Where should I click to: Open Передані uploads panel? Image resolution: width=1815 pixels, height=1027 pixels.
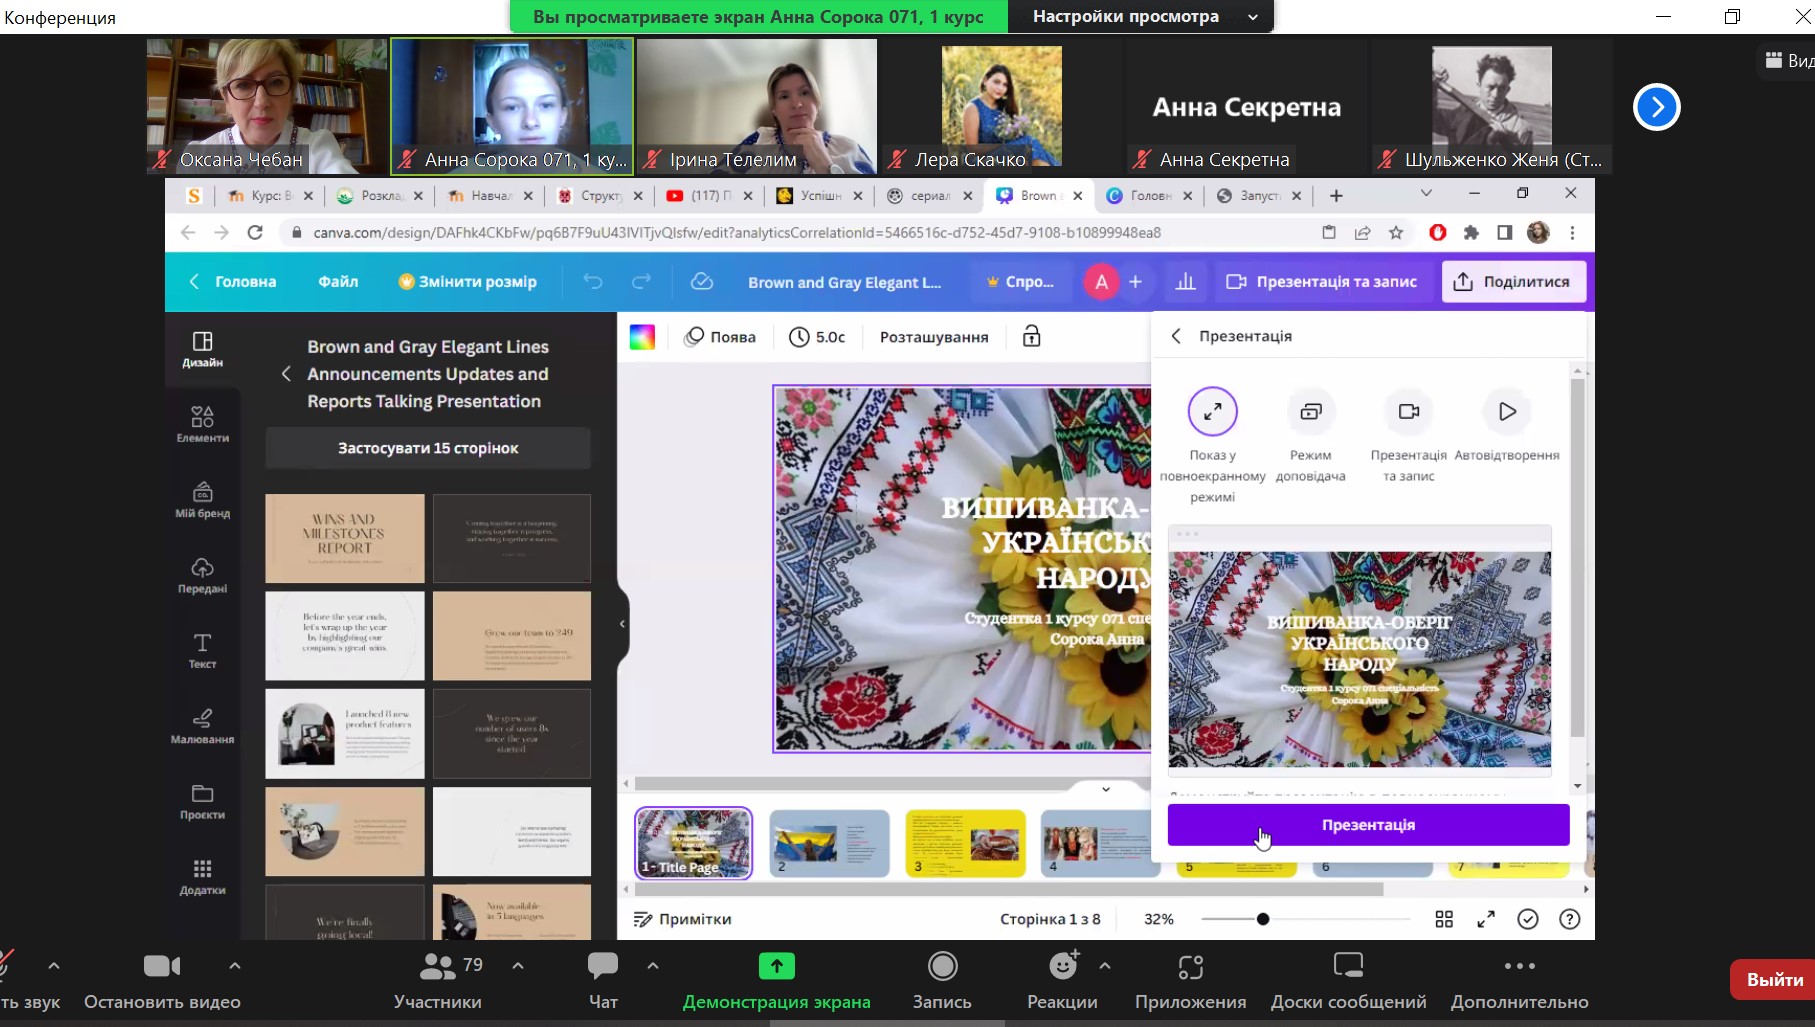click(202, 575)
